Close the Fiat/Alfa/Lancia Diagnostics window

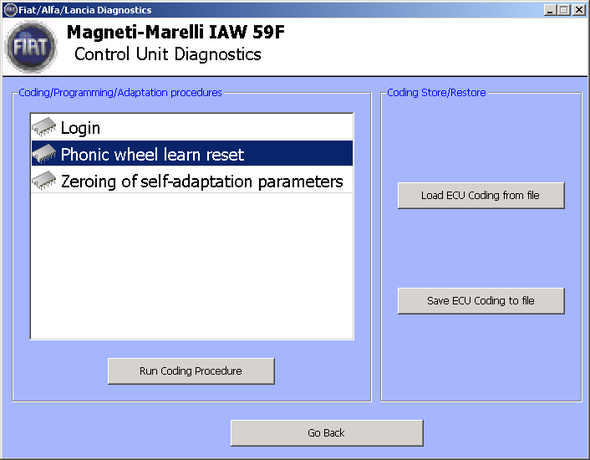(579, 10)
